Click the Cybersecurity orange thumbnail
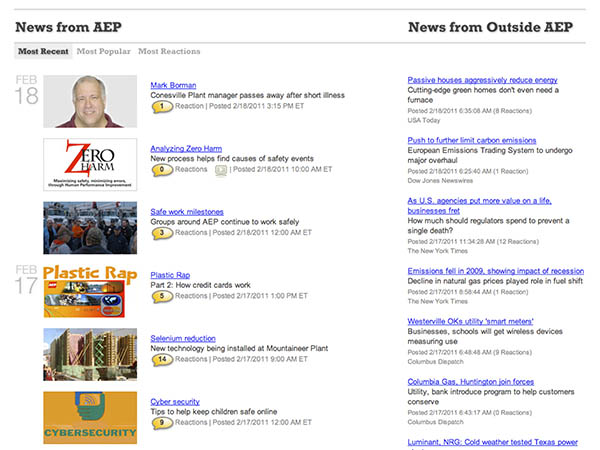 click(x=90, y=417)
